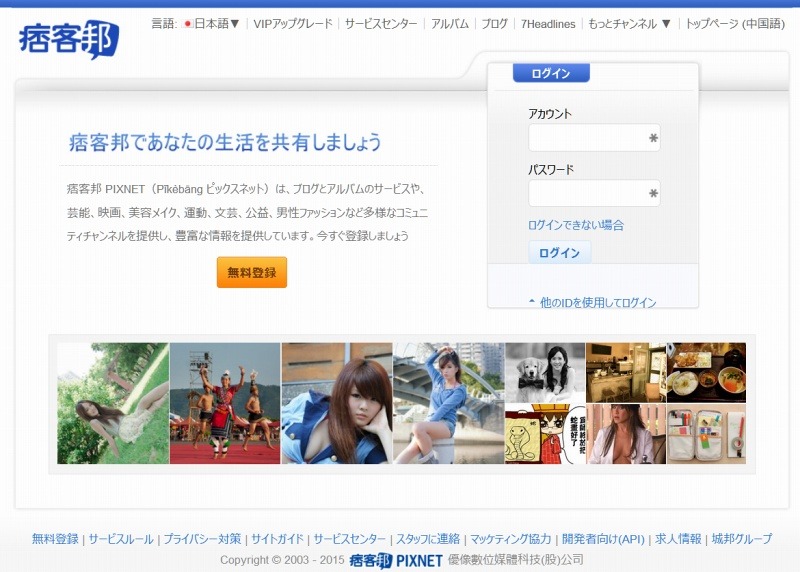Open プライバシー対策 footer link

click(202, 539)
